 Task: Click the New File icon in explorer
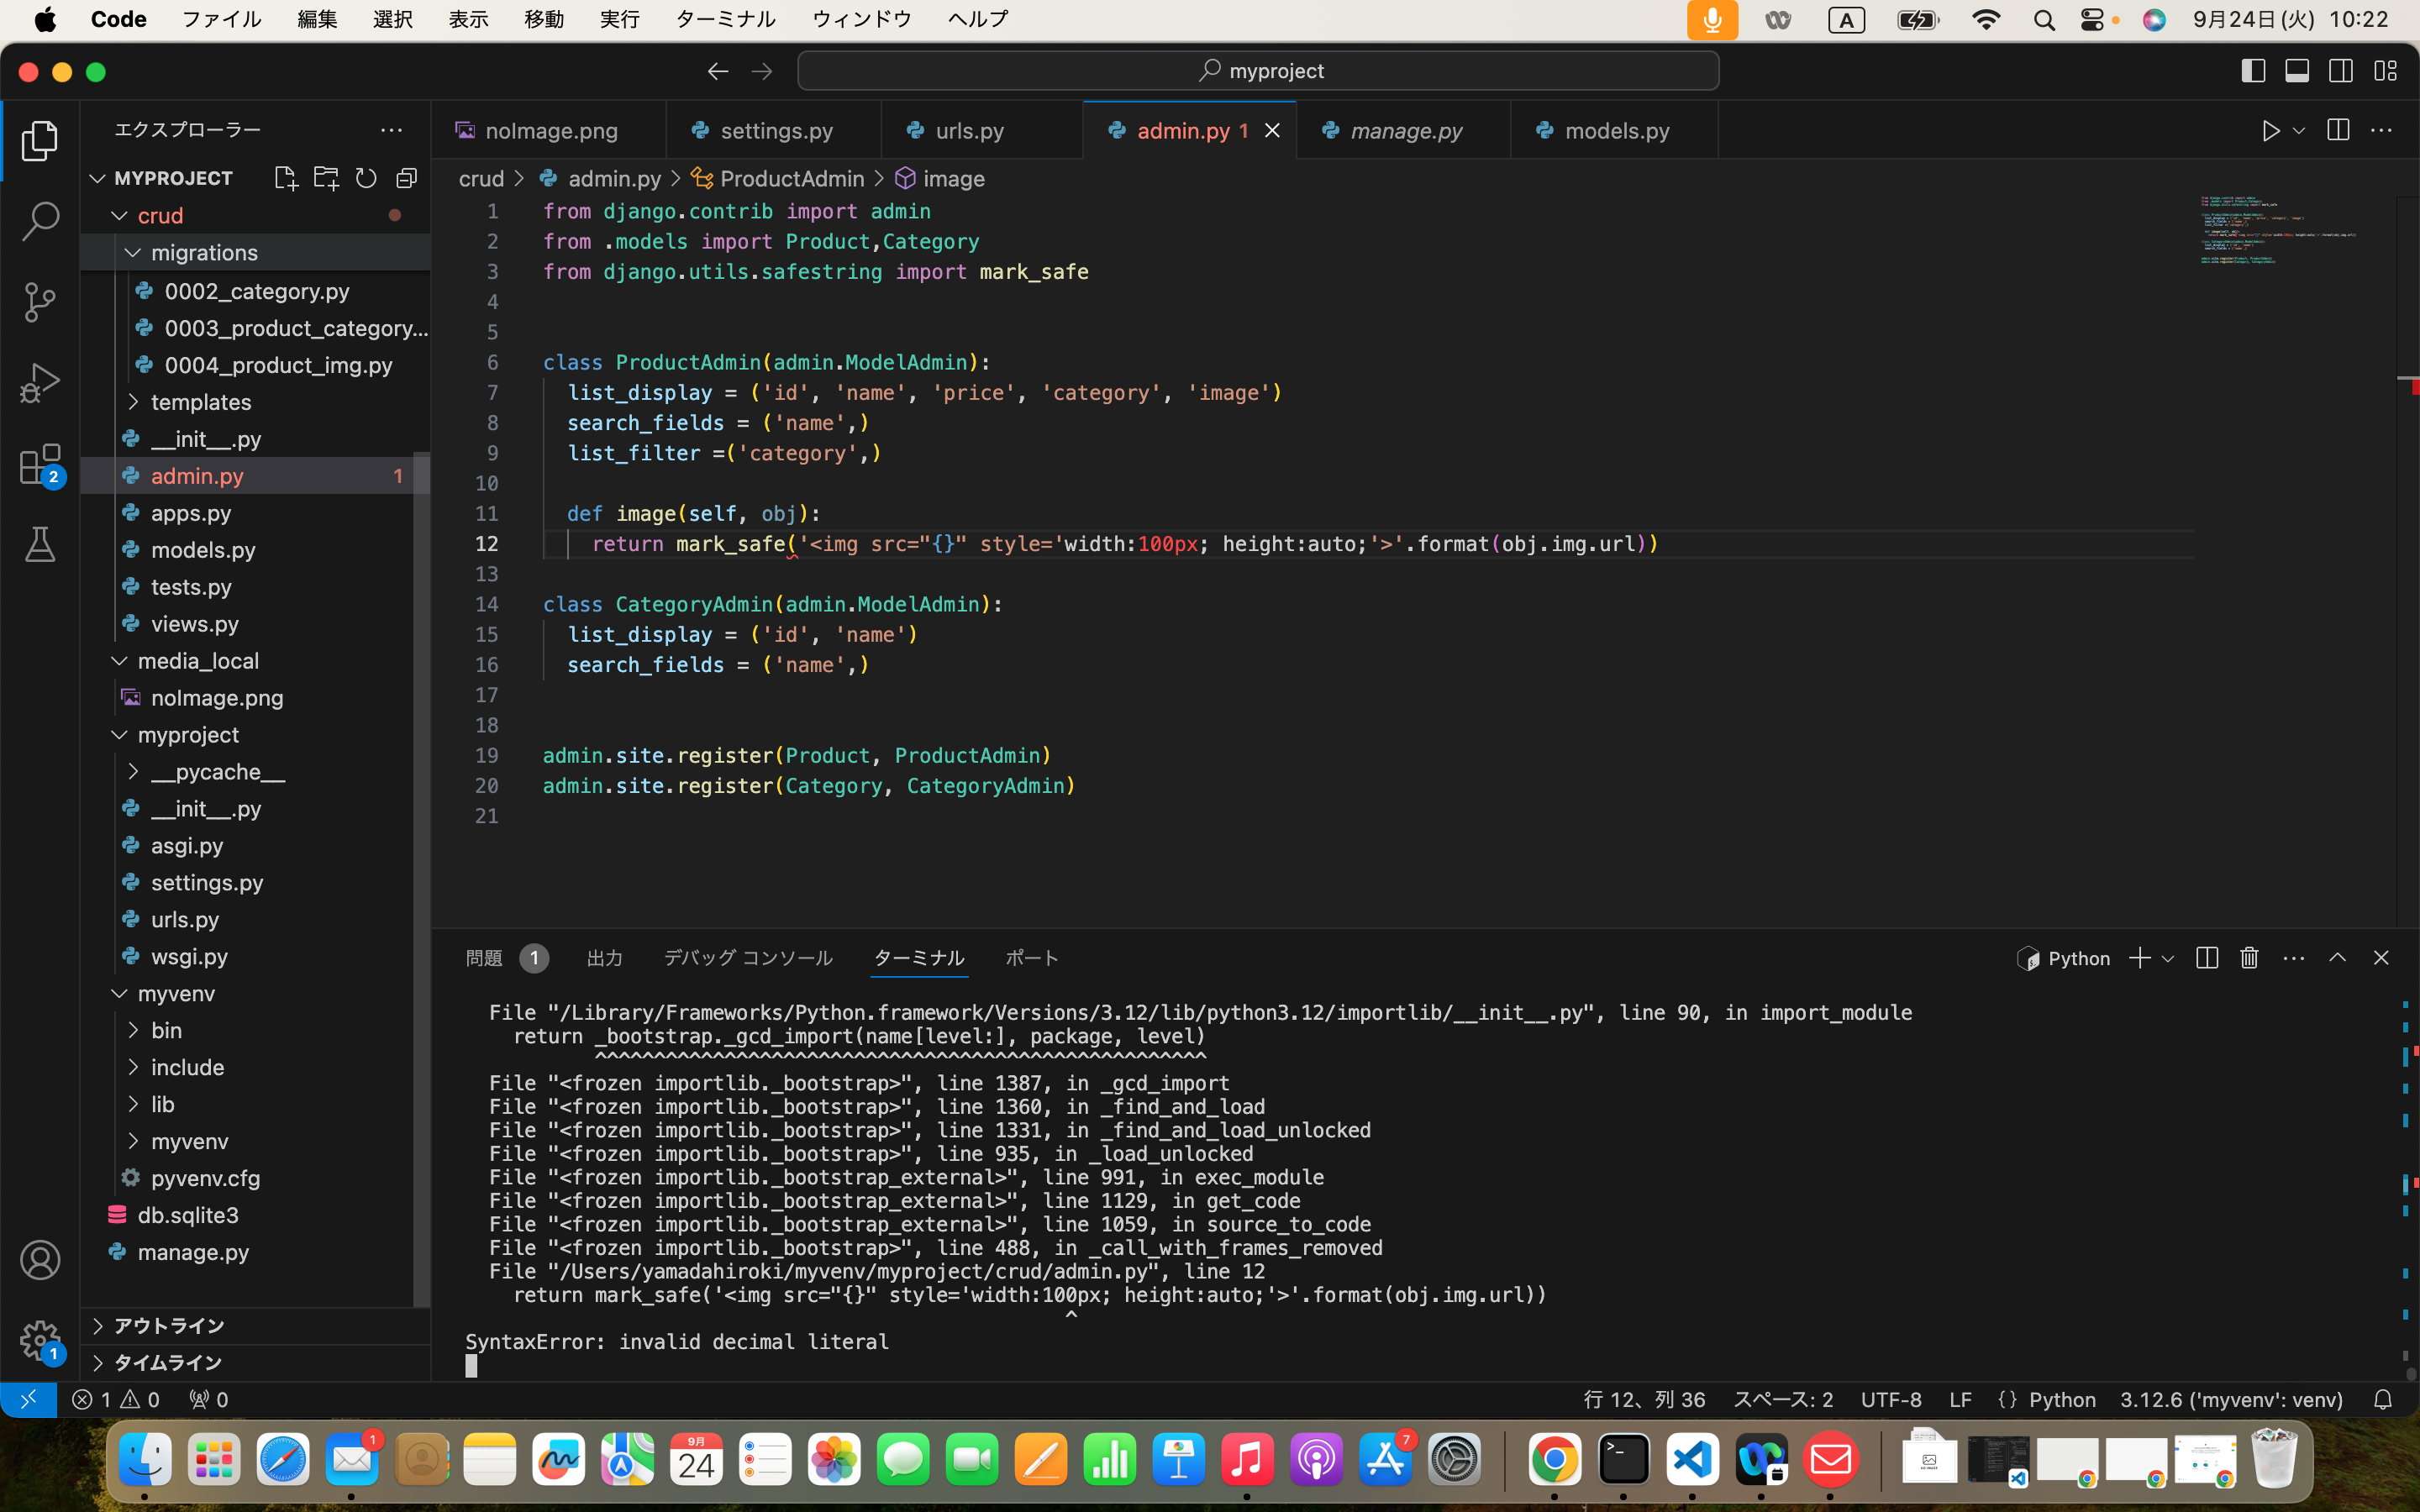pos(285,178)
